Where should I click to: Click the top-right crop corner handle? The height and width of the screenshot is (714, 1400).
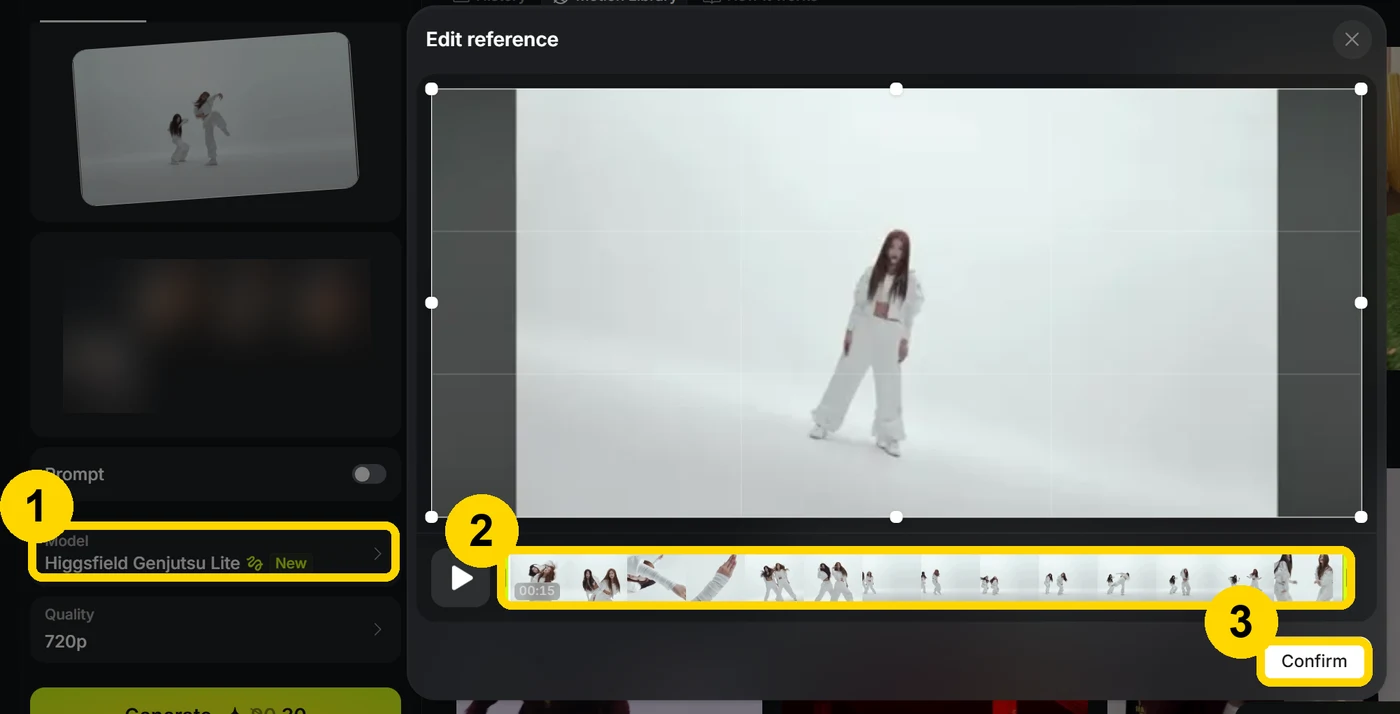[1361, 89]
